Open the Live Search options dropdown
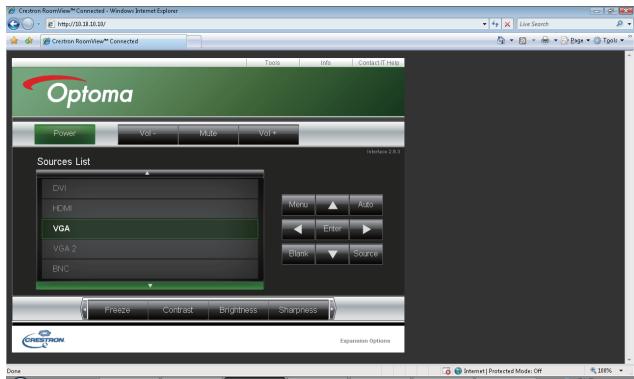 629,24
